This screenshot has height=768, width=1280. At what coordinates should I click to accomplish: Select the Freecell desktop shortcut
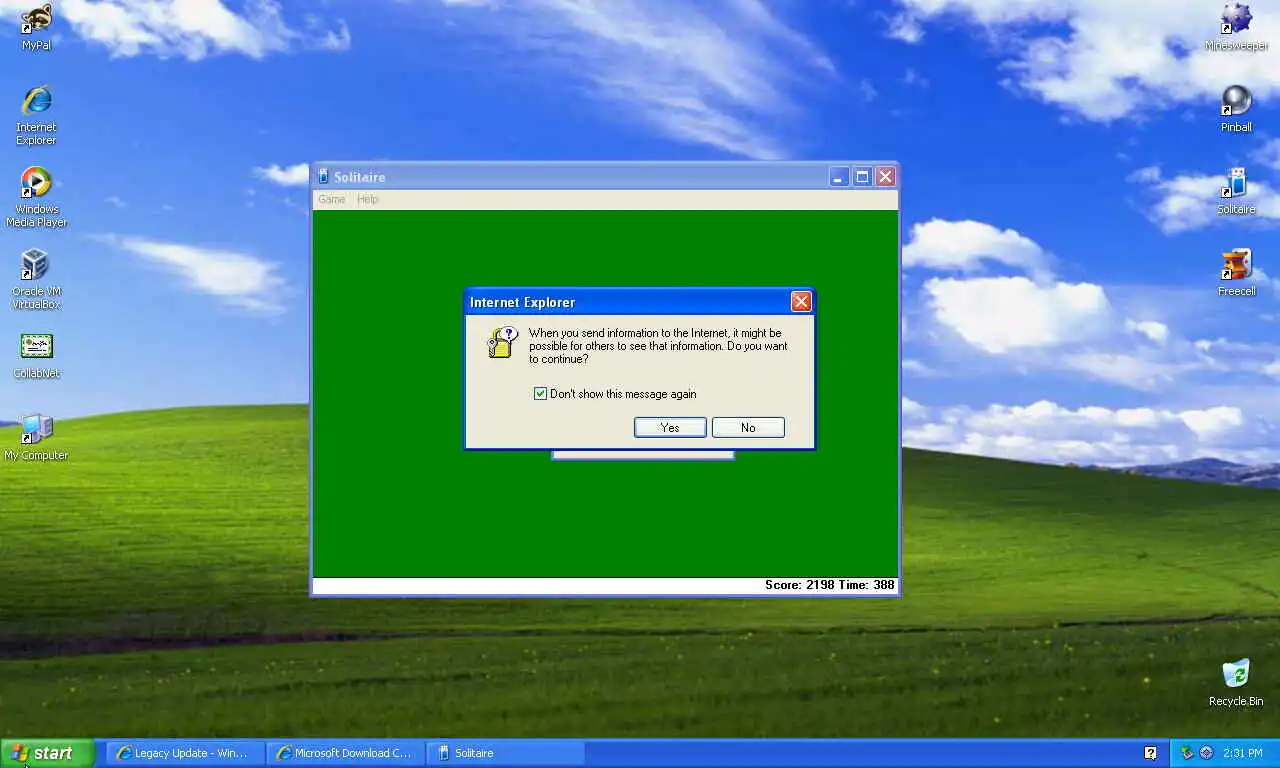1237,273
